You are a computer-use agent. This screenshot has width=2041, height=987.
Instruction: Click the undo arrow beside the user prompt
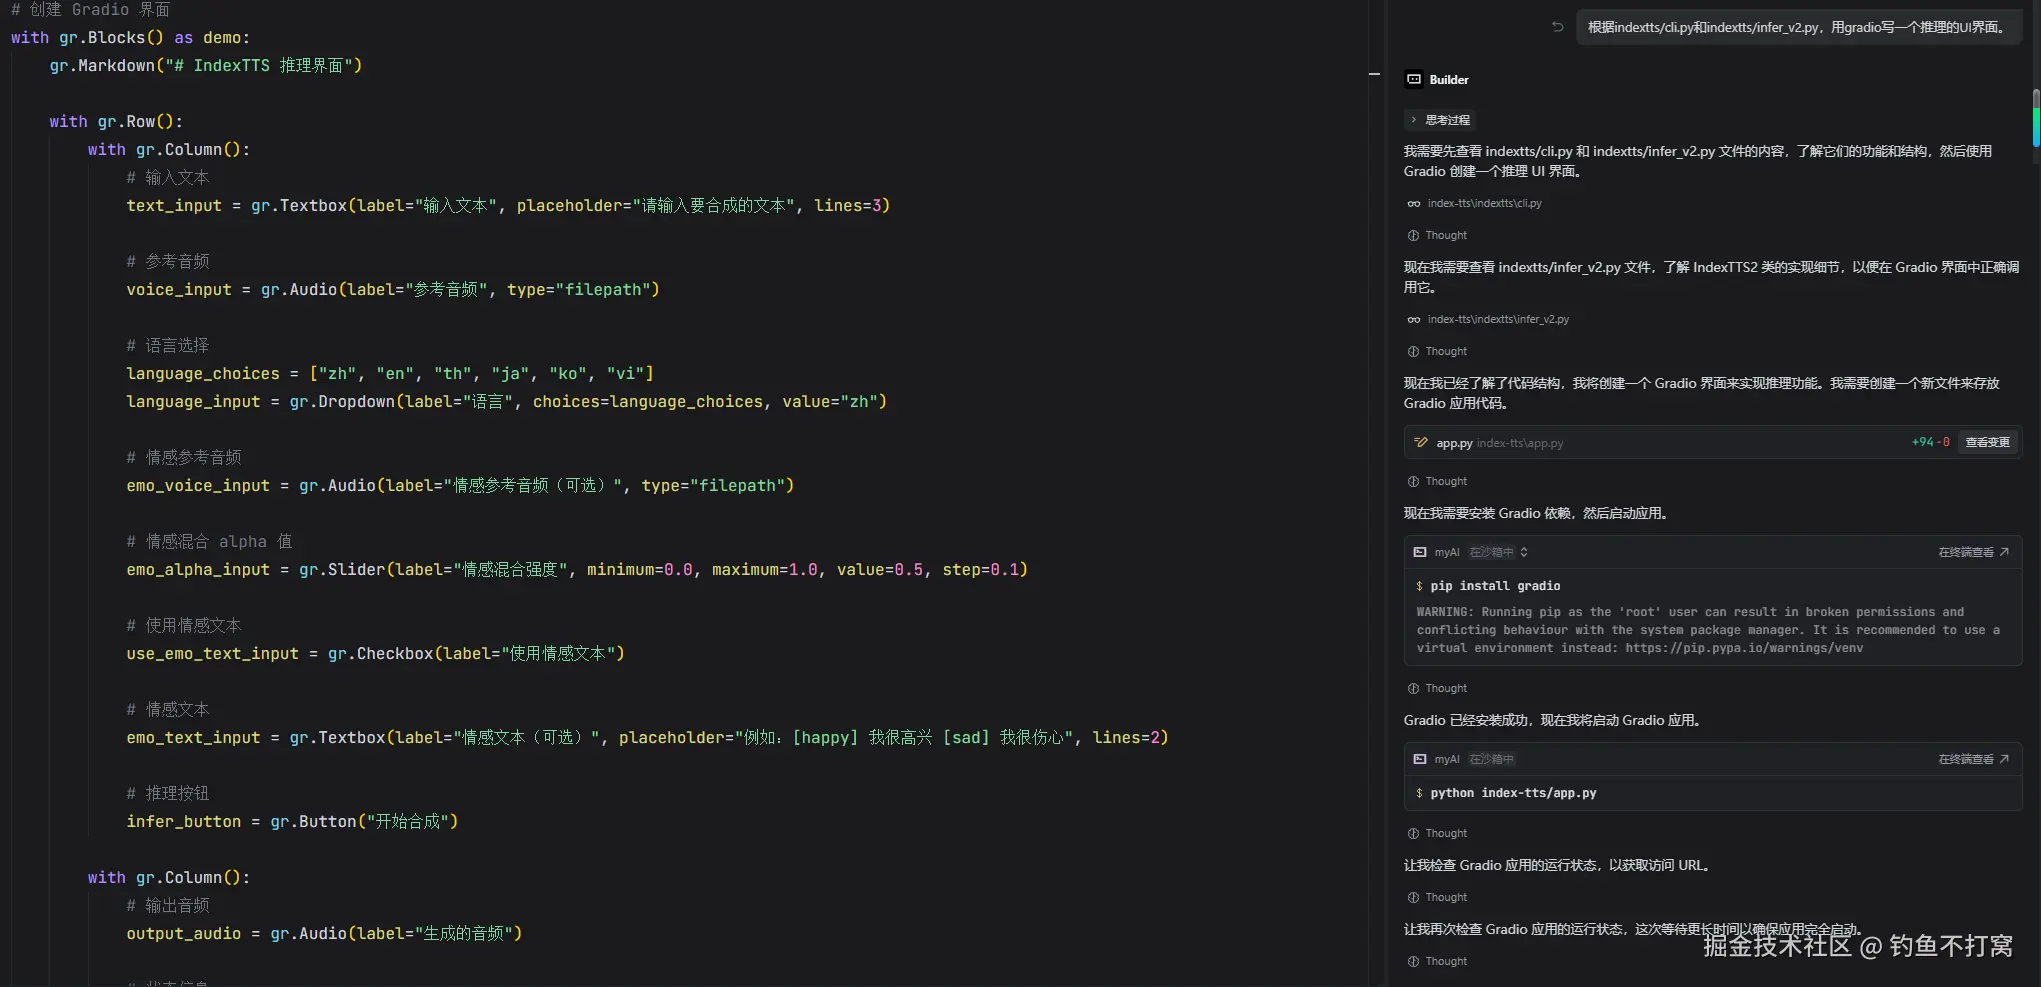tap(1557, 27)
